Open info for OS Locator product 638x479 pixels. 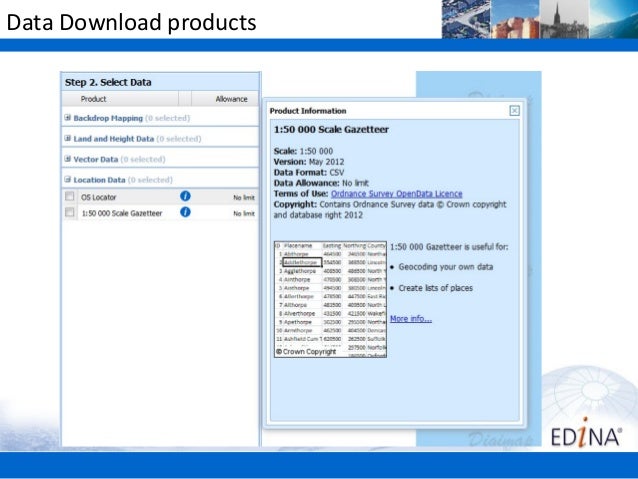[x=185, y=197]
